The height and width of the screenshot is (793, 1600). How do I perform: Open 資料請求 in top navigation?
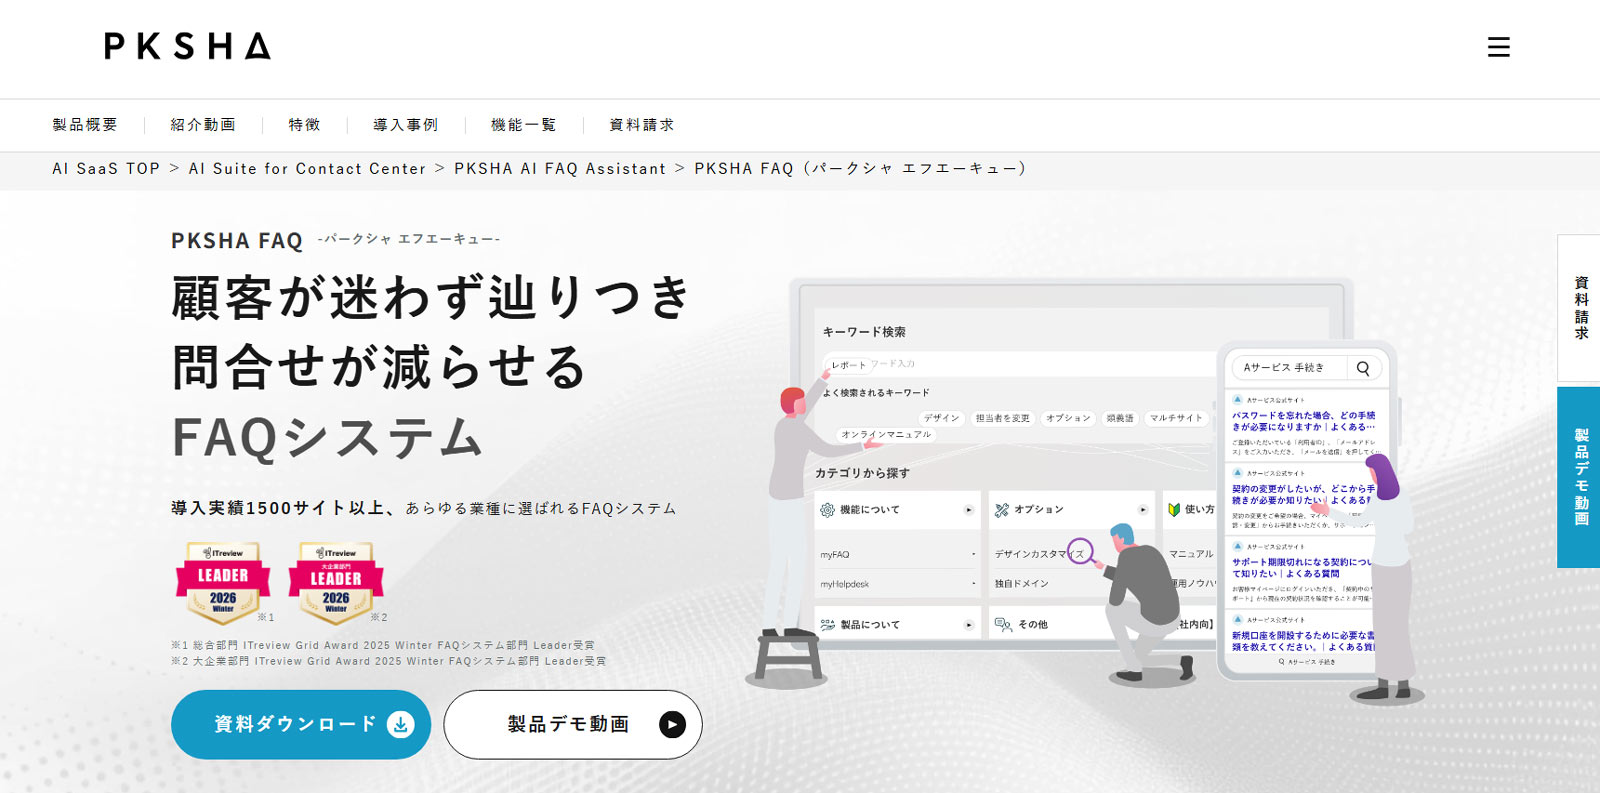point(642,125)
